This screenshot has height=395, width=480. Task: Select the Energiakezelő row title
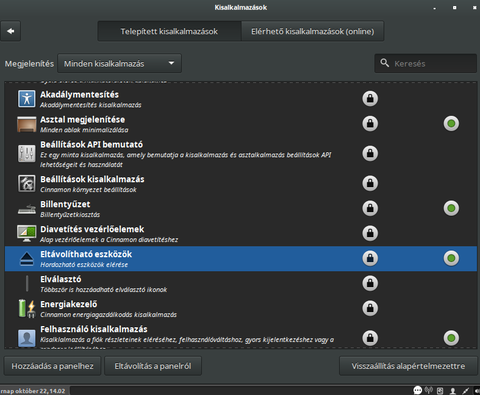coord(69,304)
